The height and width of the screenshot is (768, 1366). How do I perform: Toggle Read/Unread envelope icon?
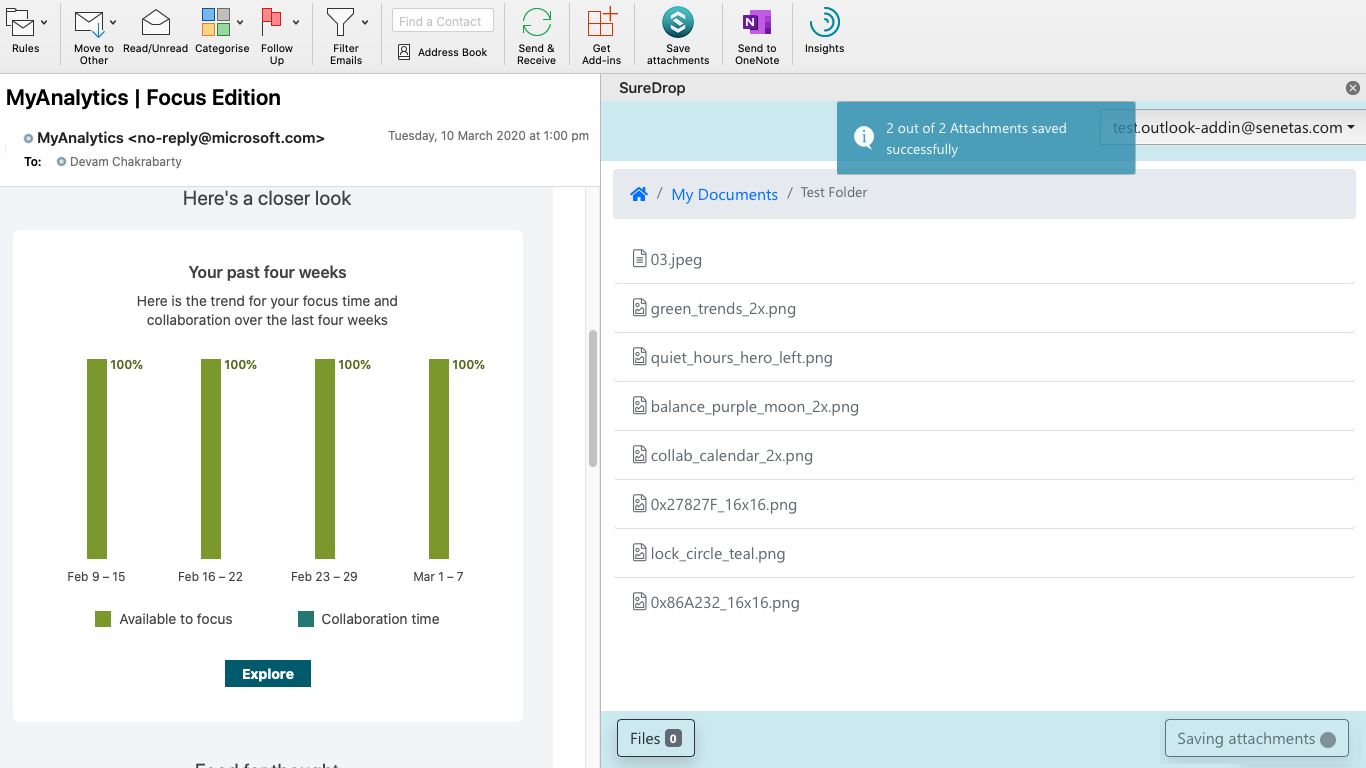click(x=155, y=23)
